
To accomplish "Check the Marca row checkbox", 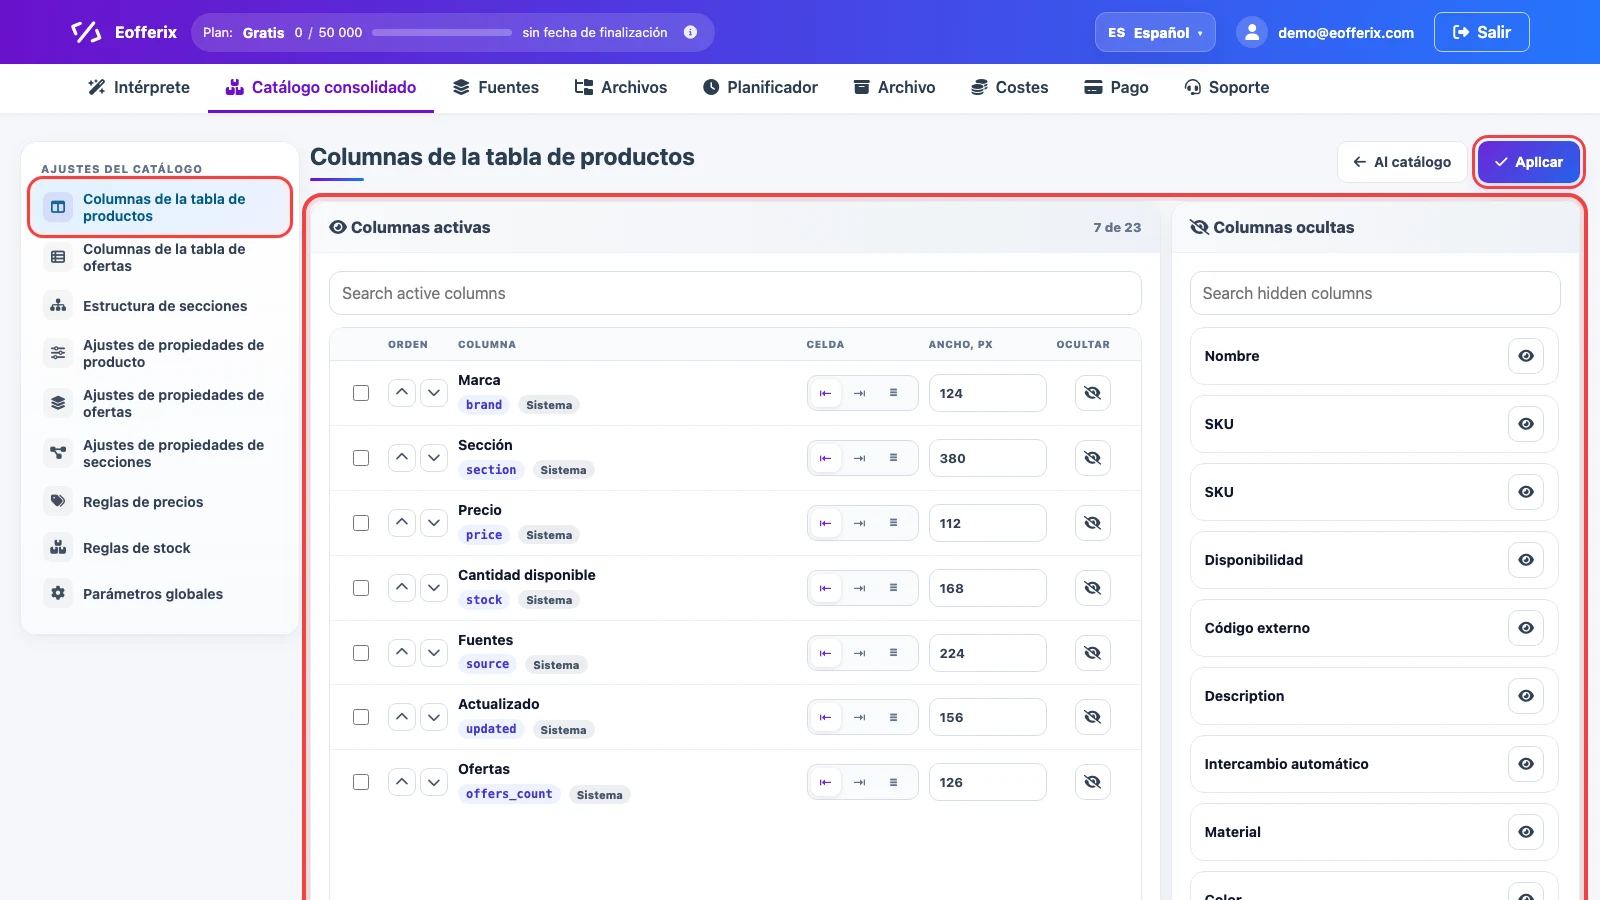I will 361,393.
